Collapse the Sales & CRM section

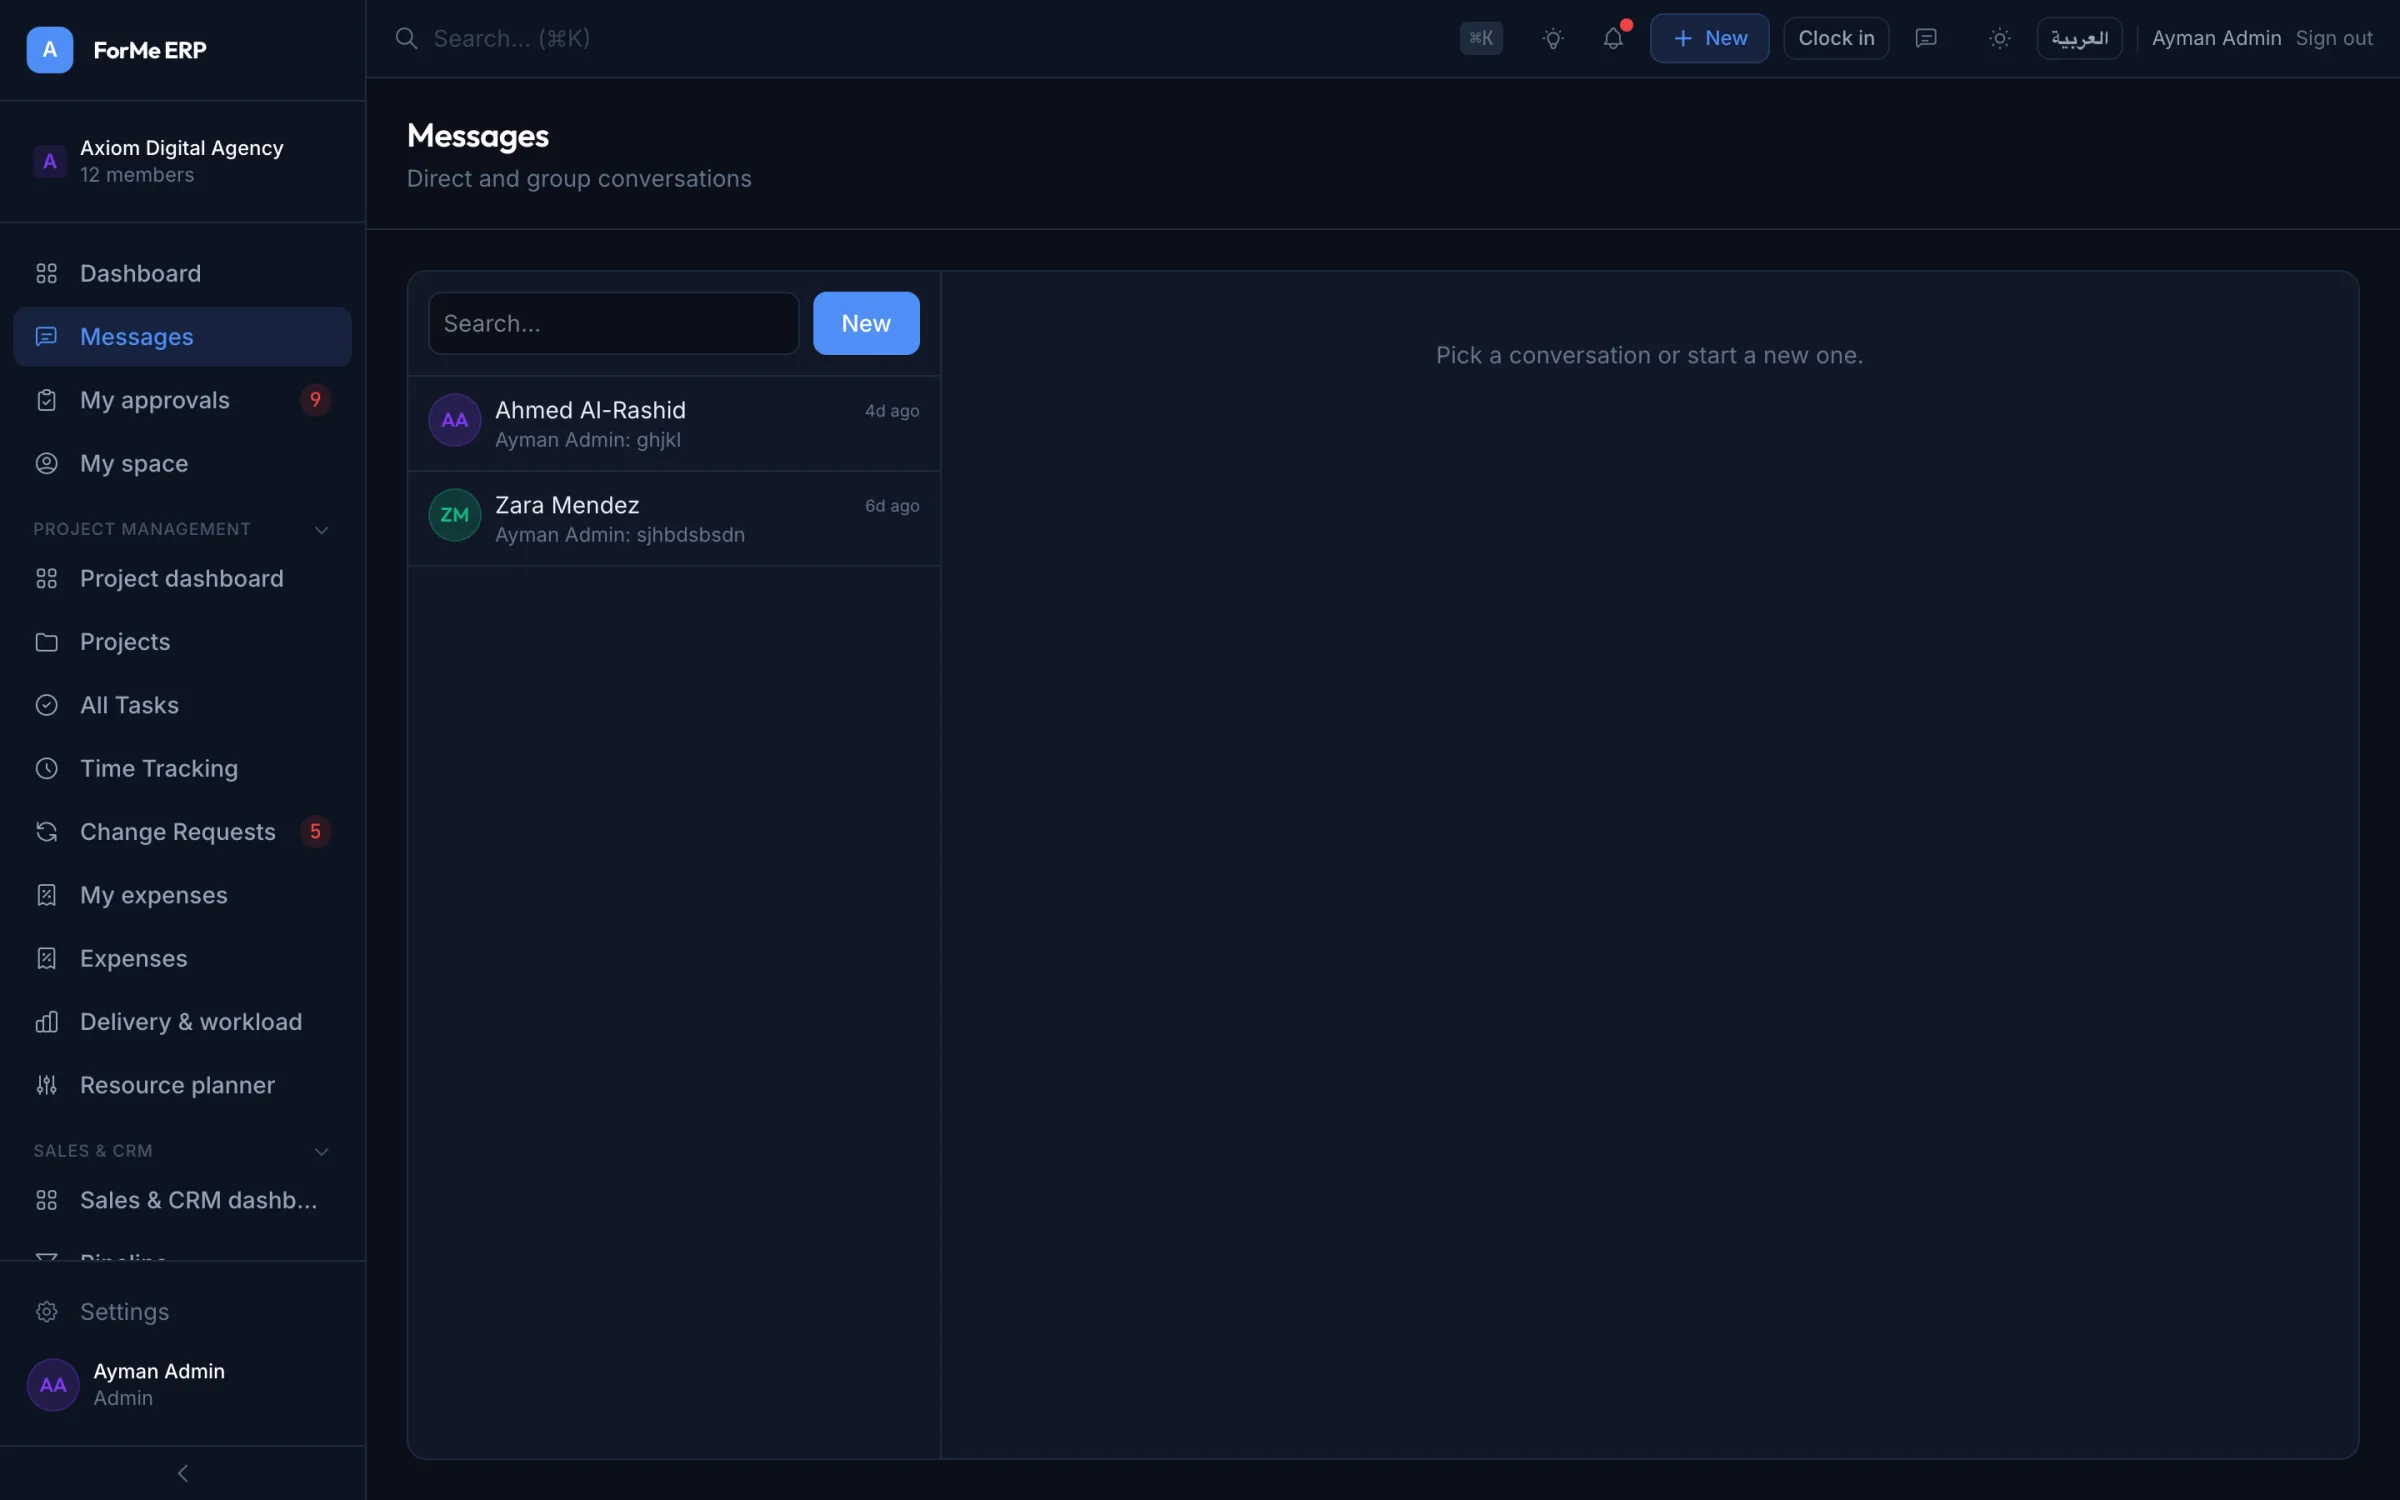(x=322, y=1151)
